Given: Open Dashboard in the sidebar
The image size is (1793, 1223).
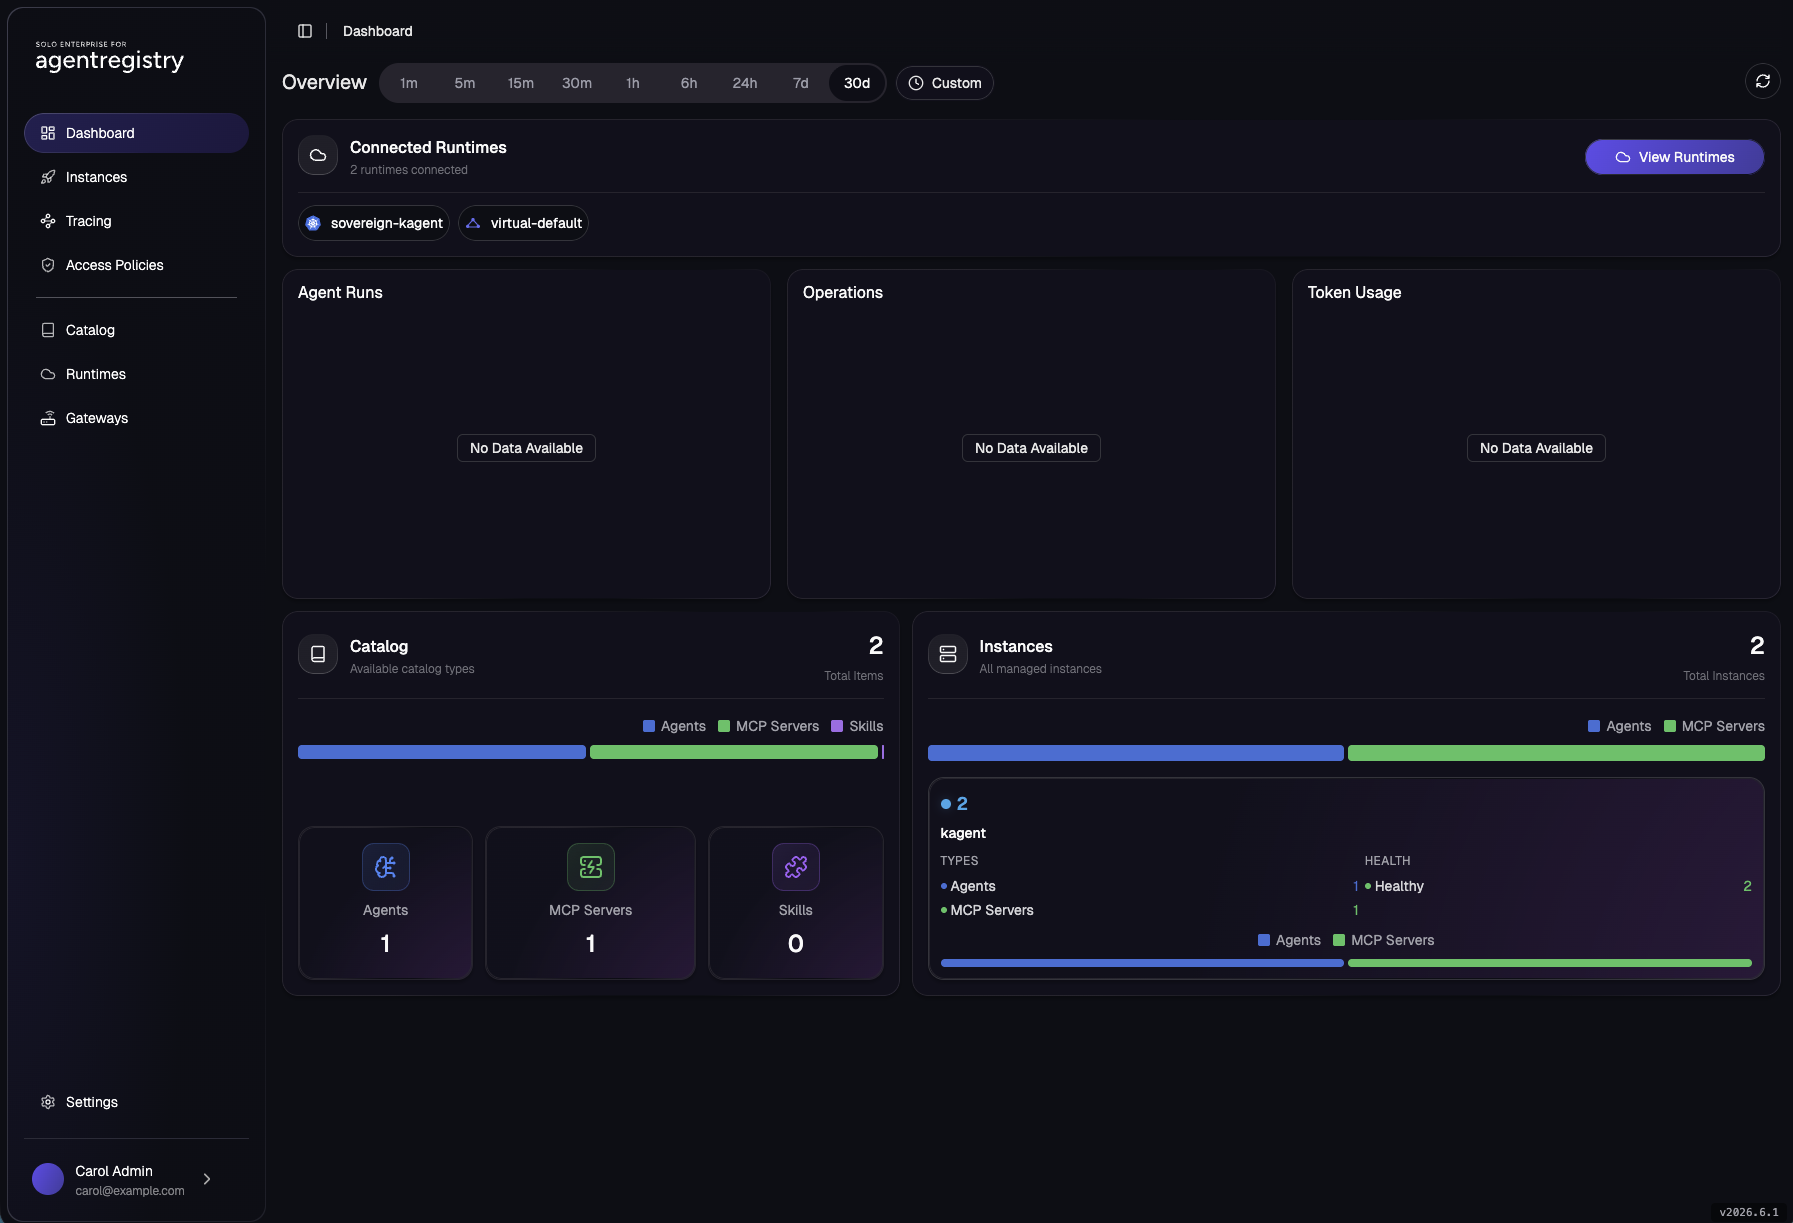Looking at the screenshot, I should click(136, 133).
